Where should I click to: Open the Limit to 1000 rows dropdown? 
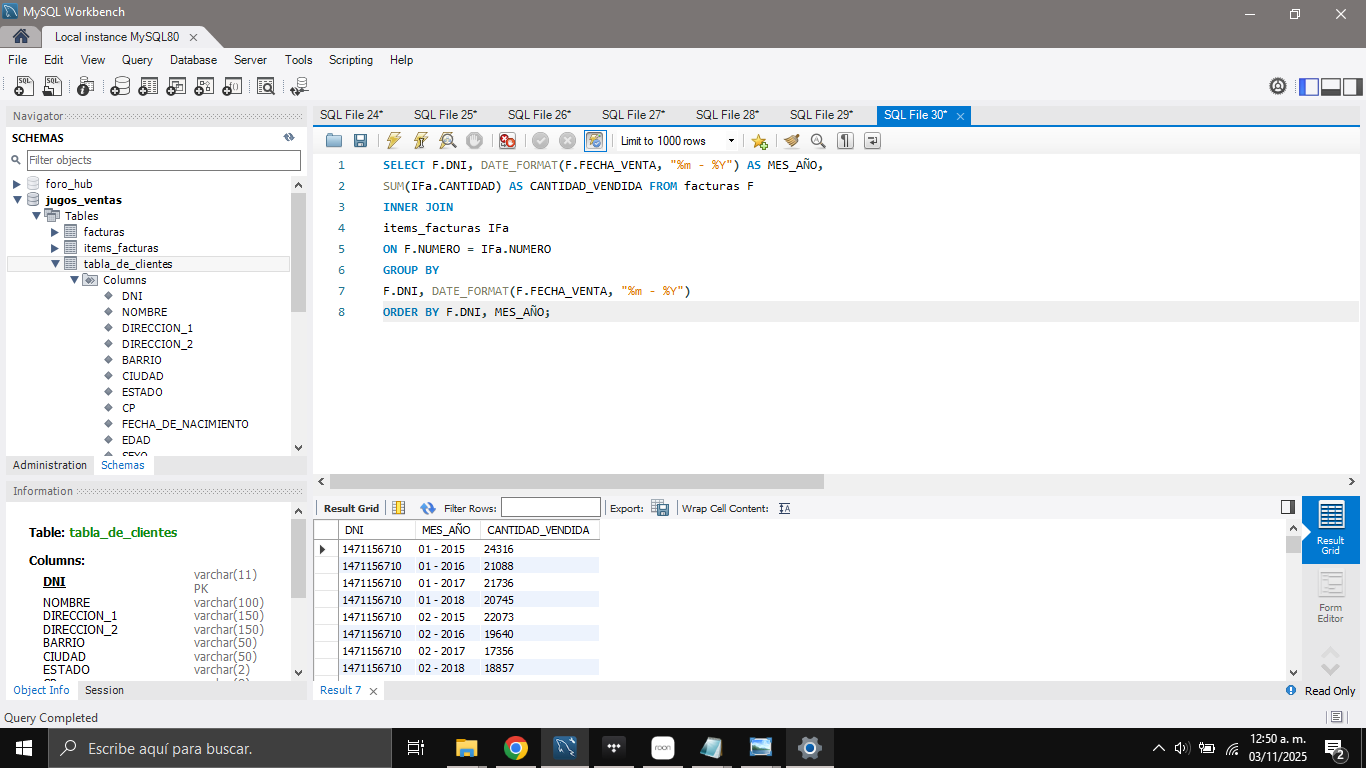coord(731,141)
